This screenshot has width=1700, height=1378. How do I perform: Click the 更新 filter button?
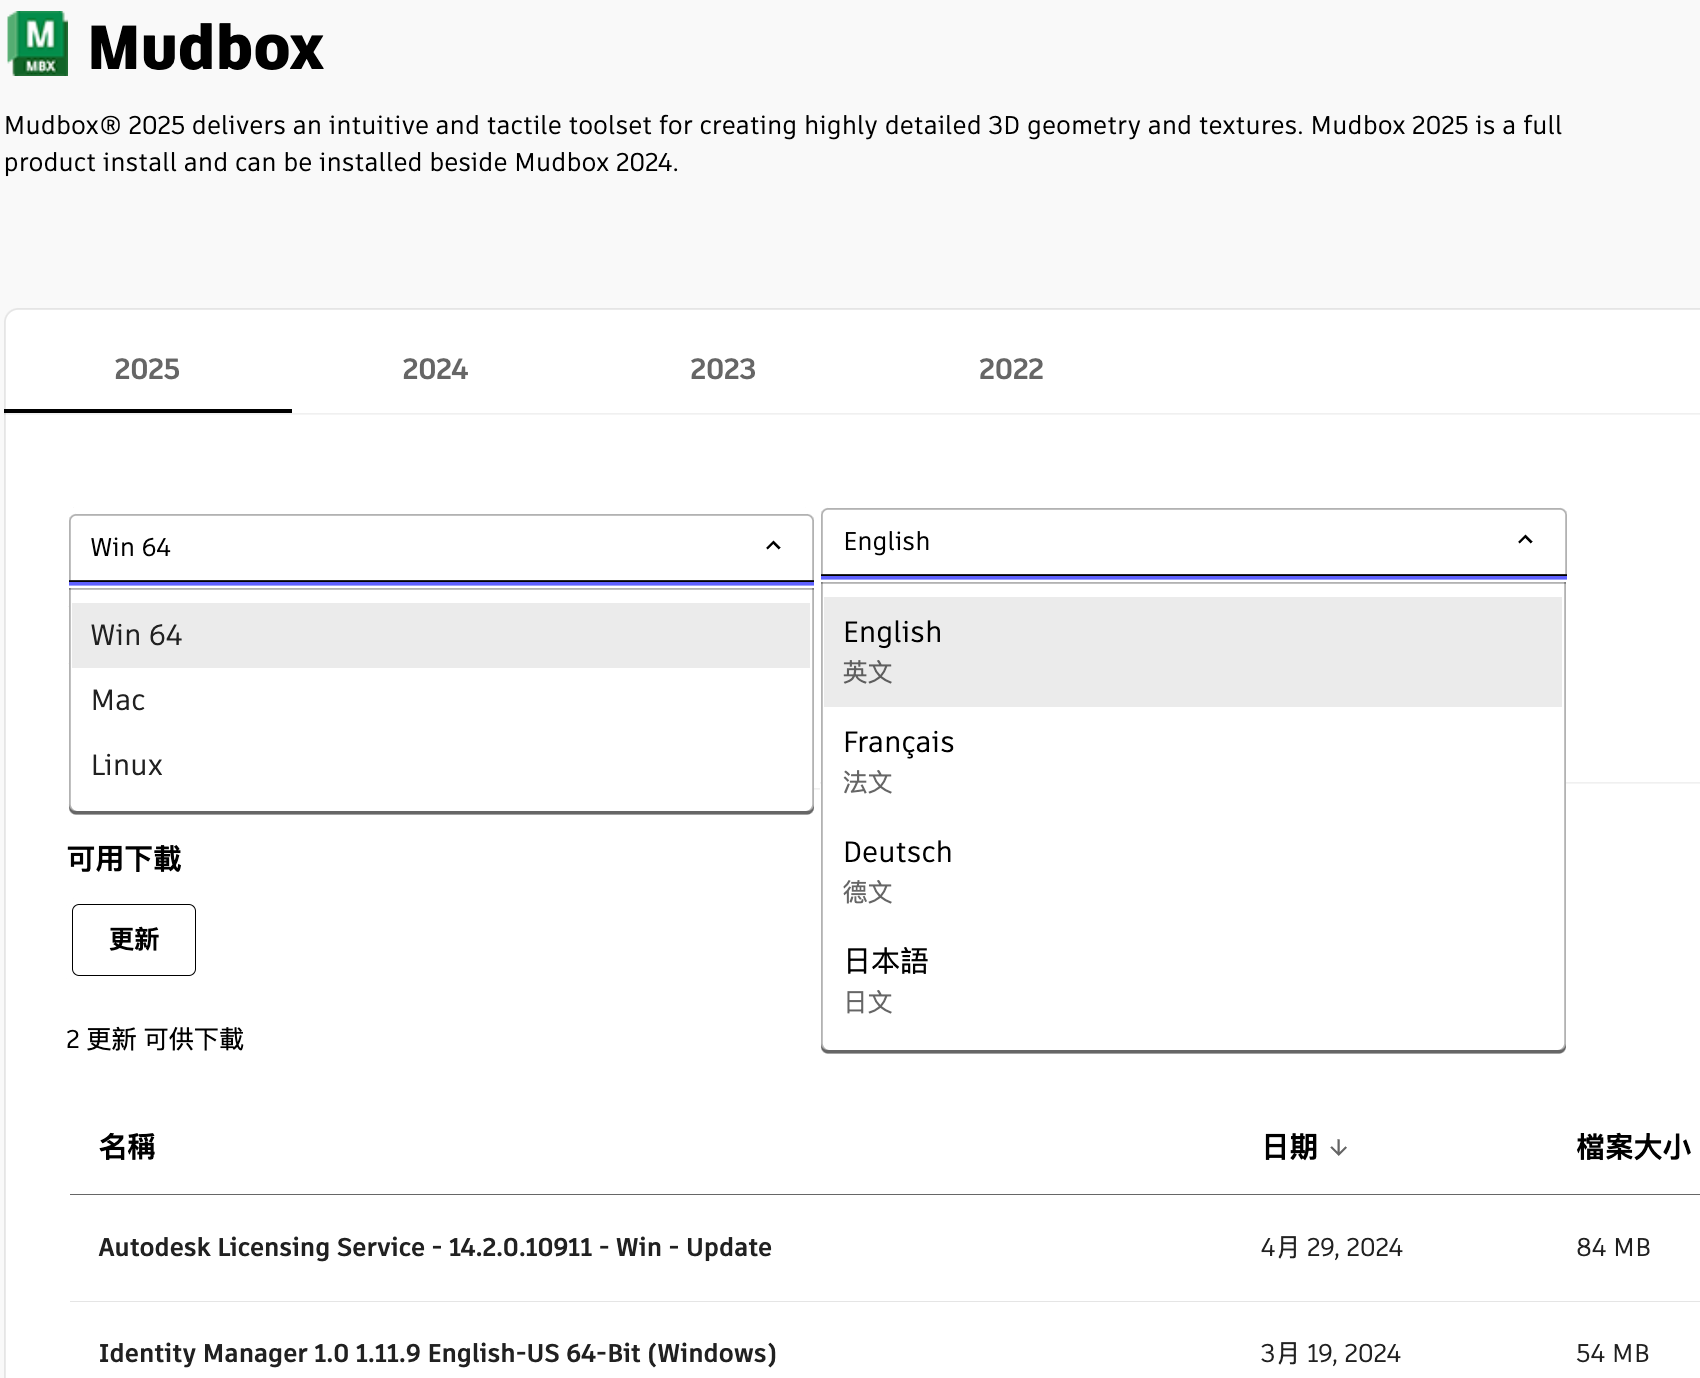click(x=134, y=940)
